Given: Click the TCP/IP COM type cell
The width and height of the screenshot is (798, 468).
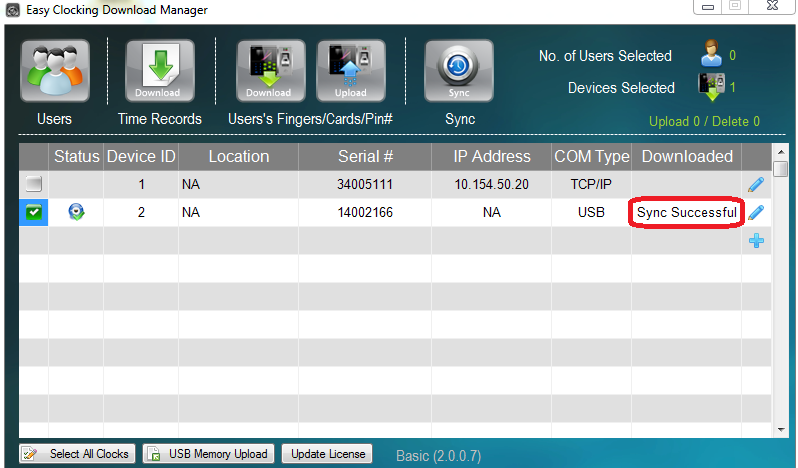Looking at the screenshot, I should click(x=591, y=184).
